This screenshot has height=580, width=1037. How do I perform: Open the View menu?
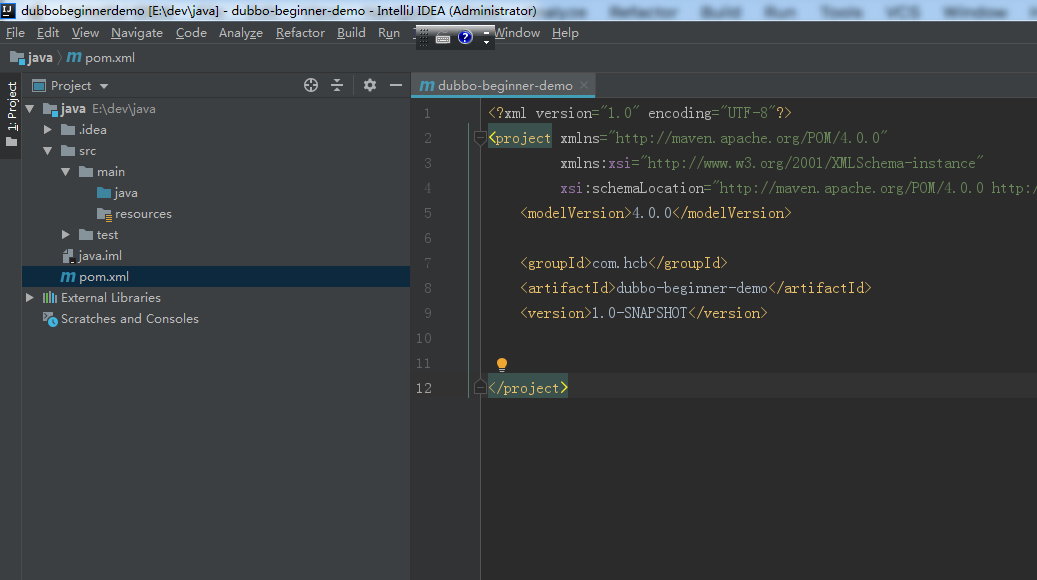coord(85,32)
